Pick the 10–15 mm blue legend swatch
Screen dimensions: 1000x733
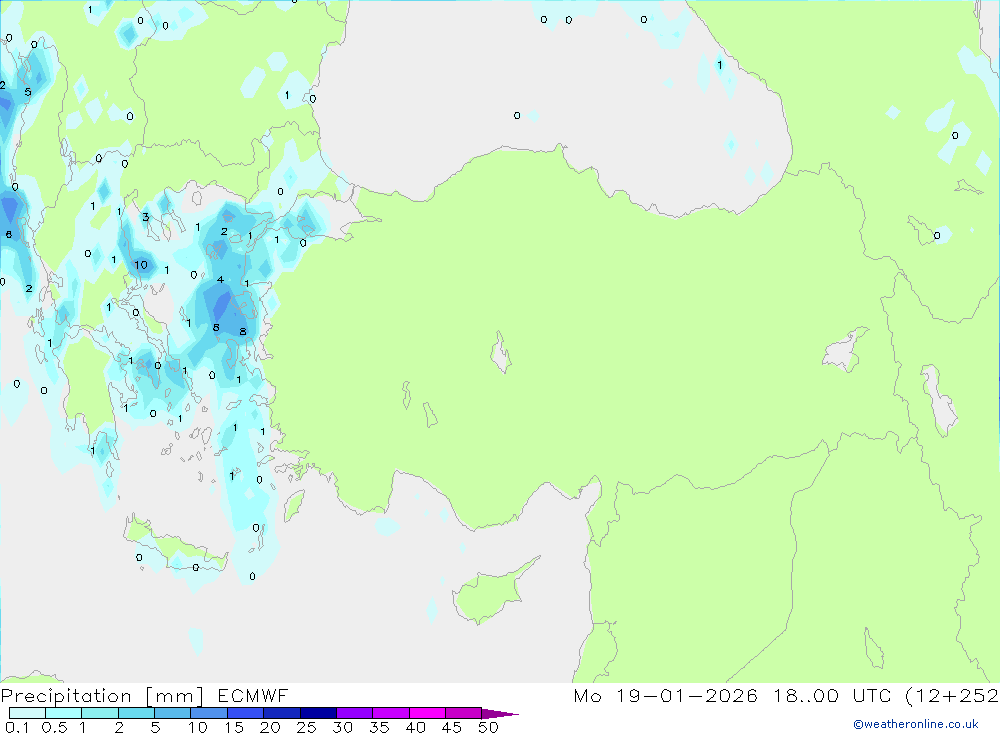tap(209, 713)
